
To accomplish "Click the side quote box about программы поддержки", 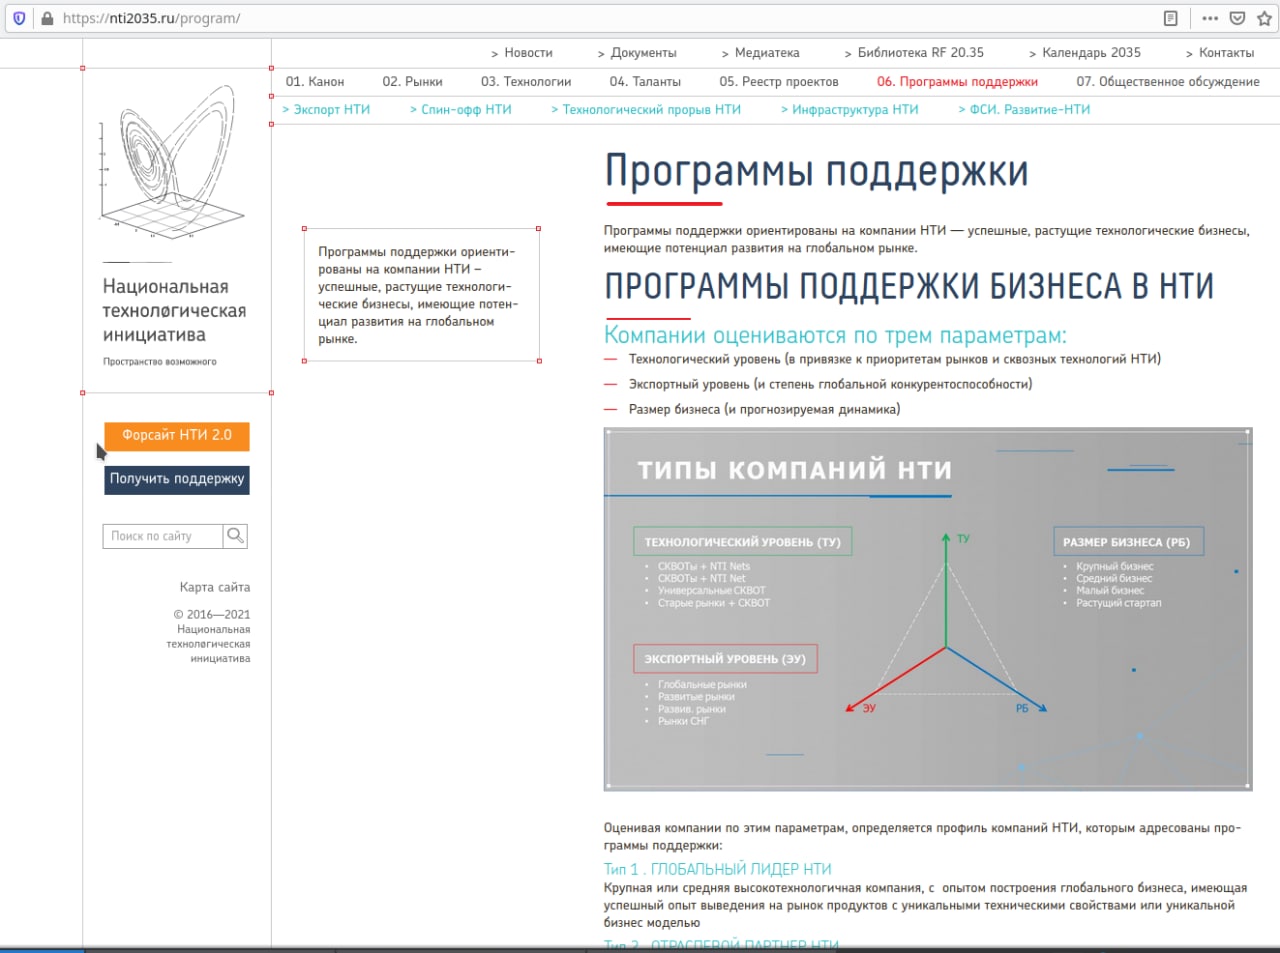I will click(x=421, y=294).
